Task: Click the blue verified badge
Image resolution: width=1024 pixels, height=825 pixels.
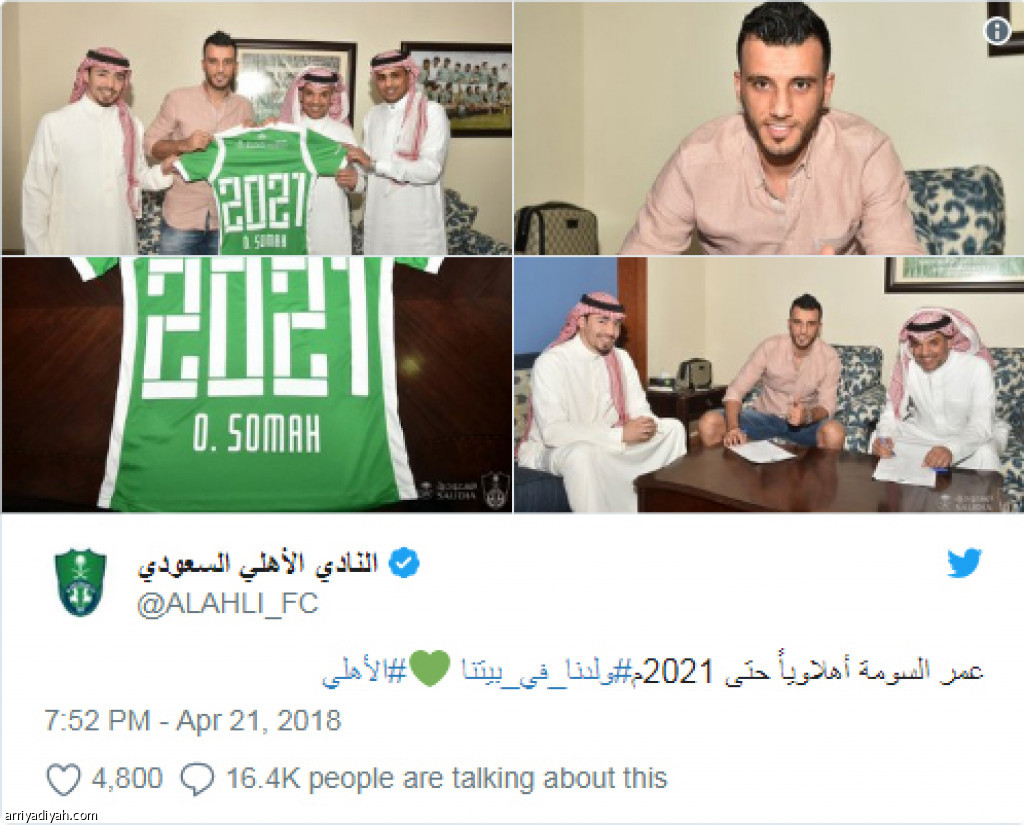Action: click(404, 563)
